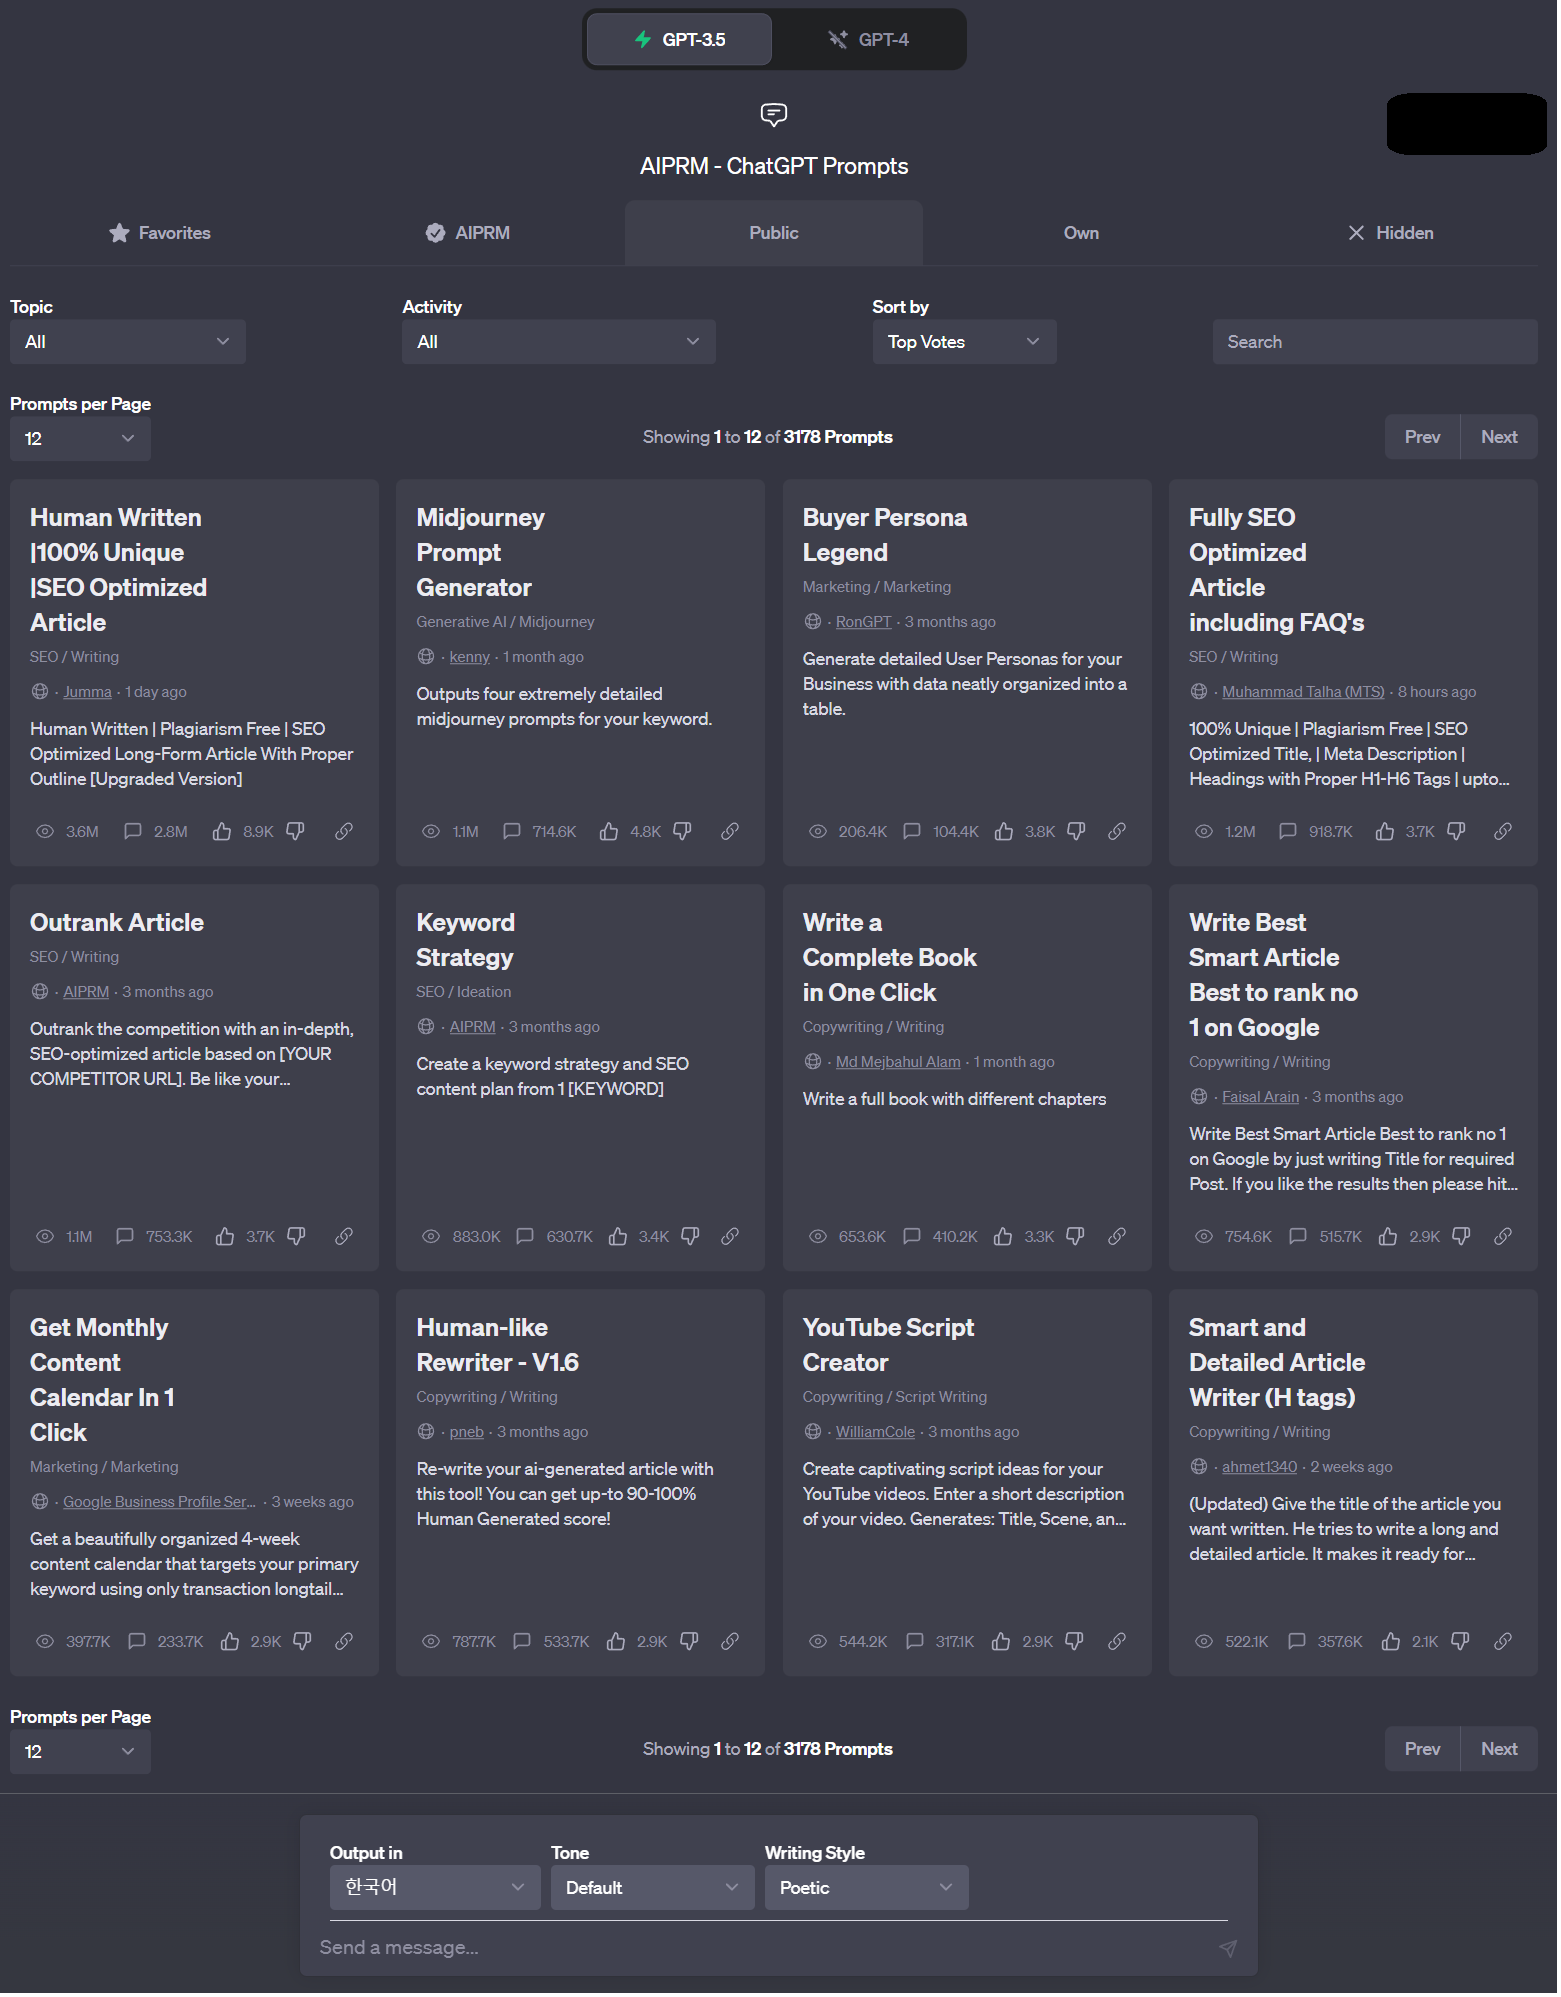Viewport: 1561px width, 1997px height.
Task: Open the AIPRM verified prompts tab
Action: [468, 234]
